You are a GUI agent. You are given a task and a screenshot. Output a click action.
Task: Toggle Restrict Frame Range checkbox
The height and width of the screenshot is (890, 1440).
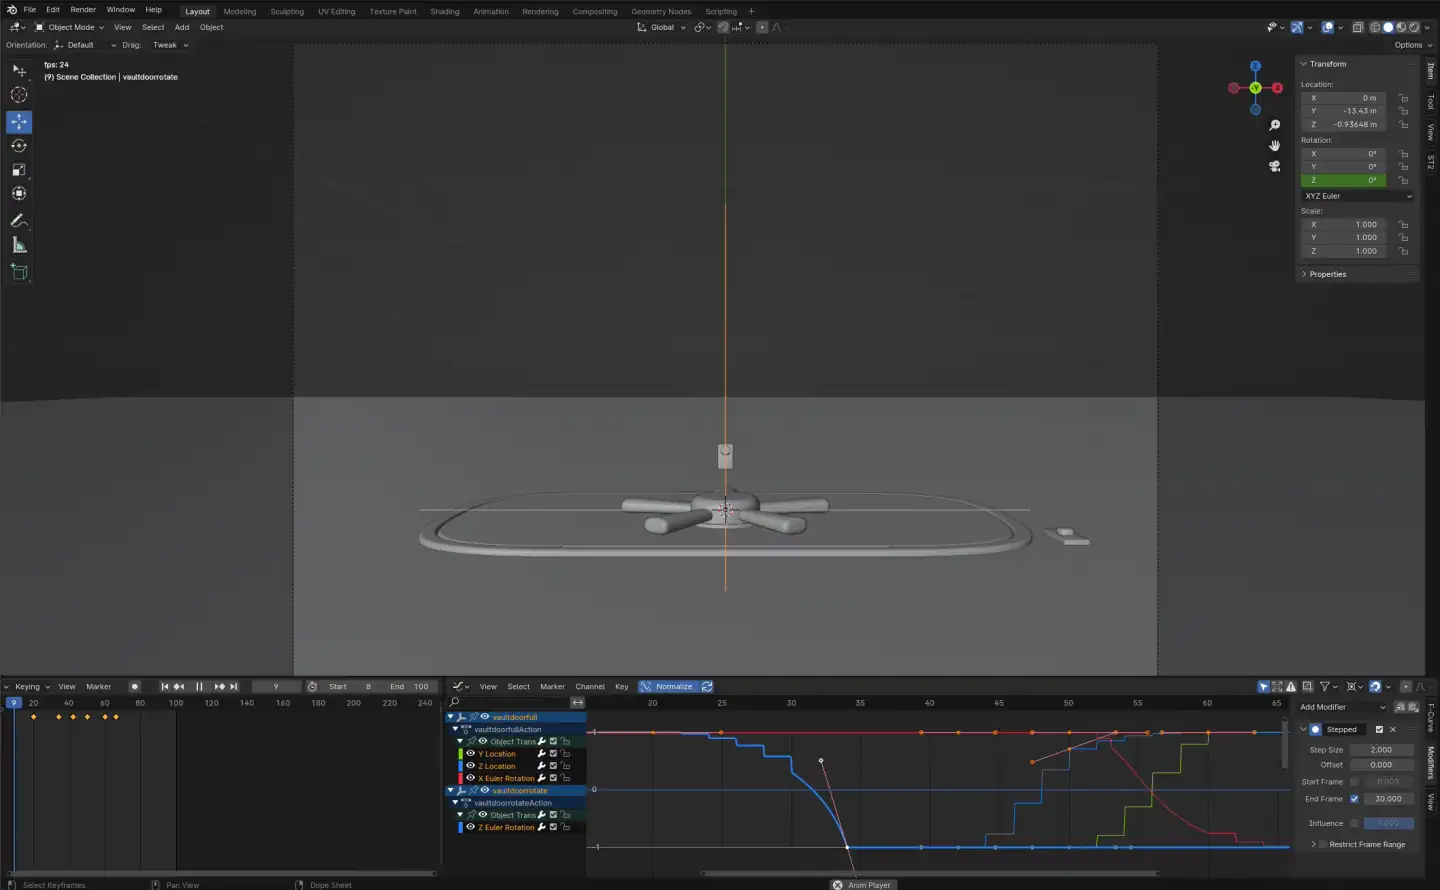click(x=1323, y=845)
